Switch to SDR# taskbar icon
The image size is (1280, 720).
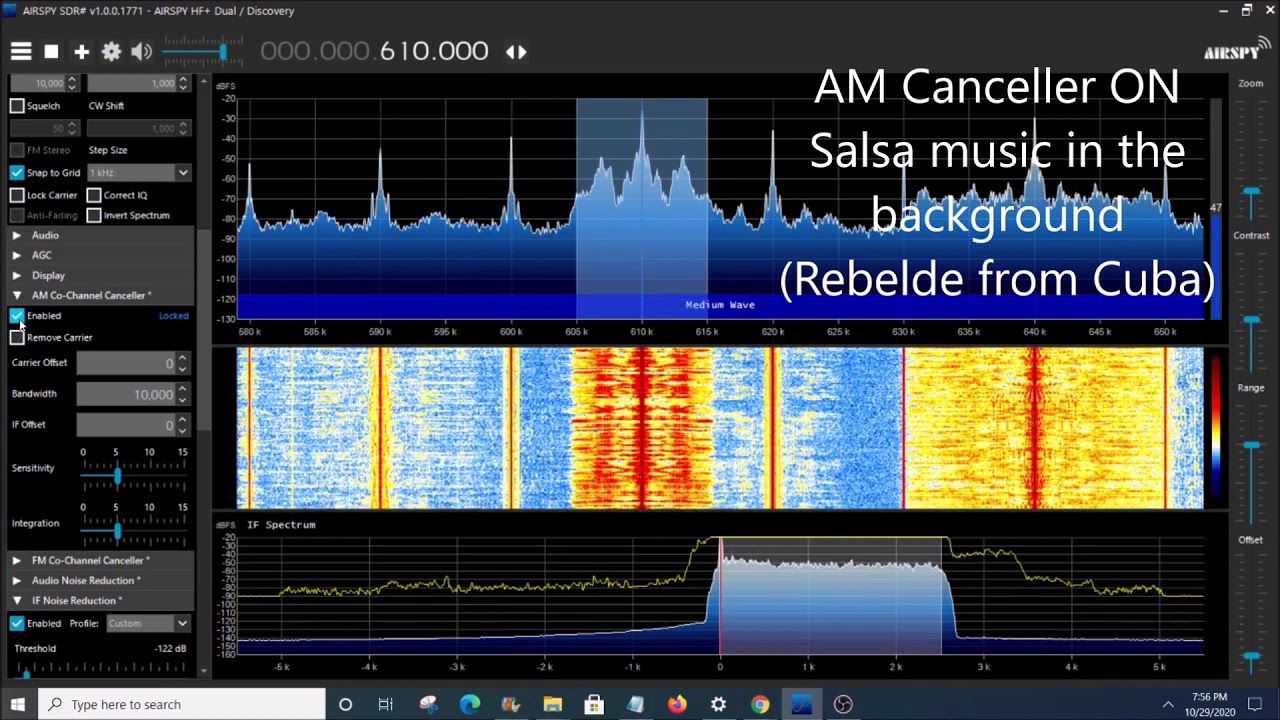[x=801, y=704]
